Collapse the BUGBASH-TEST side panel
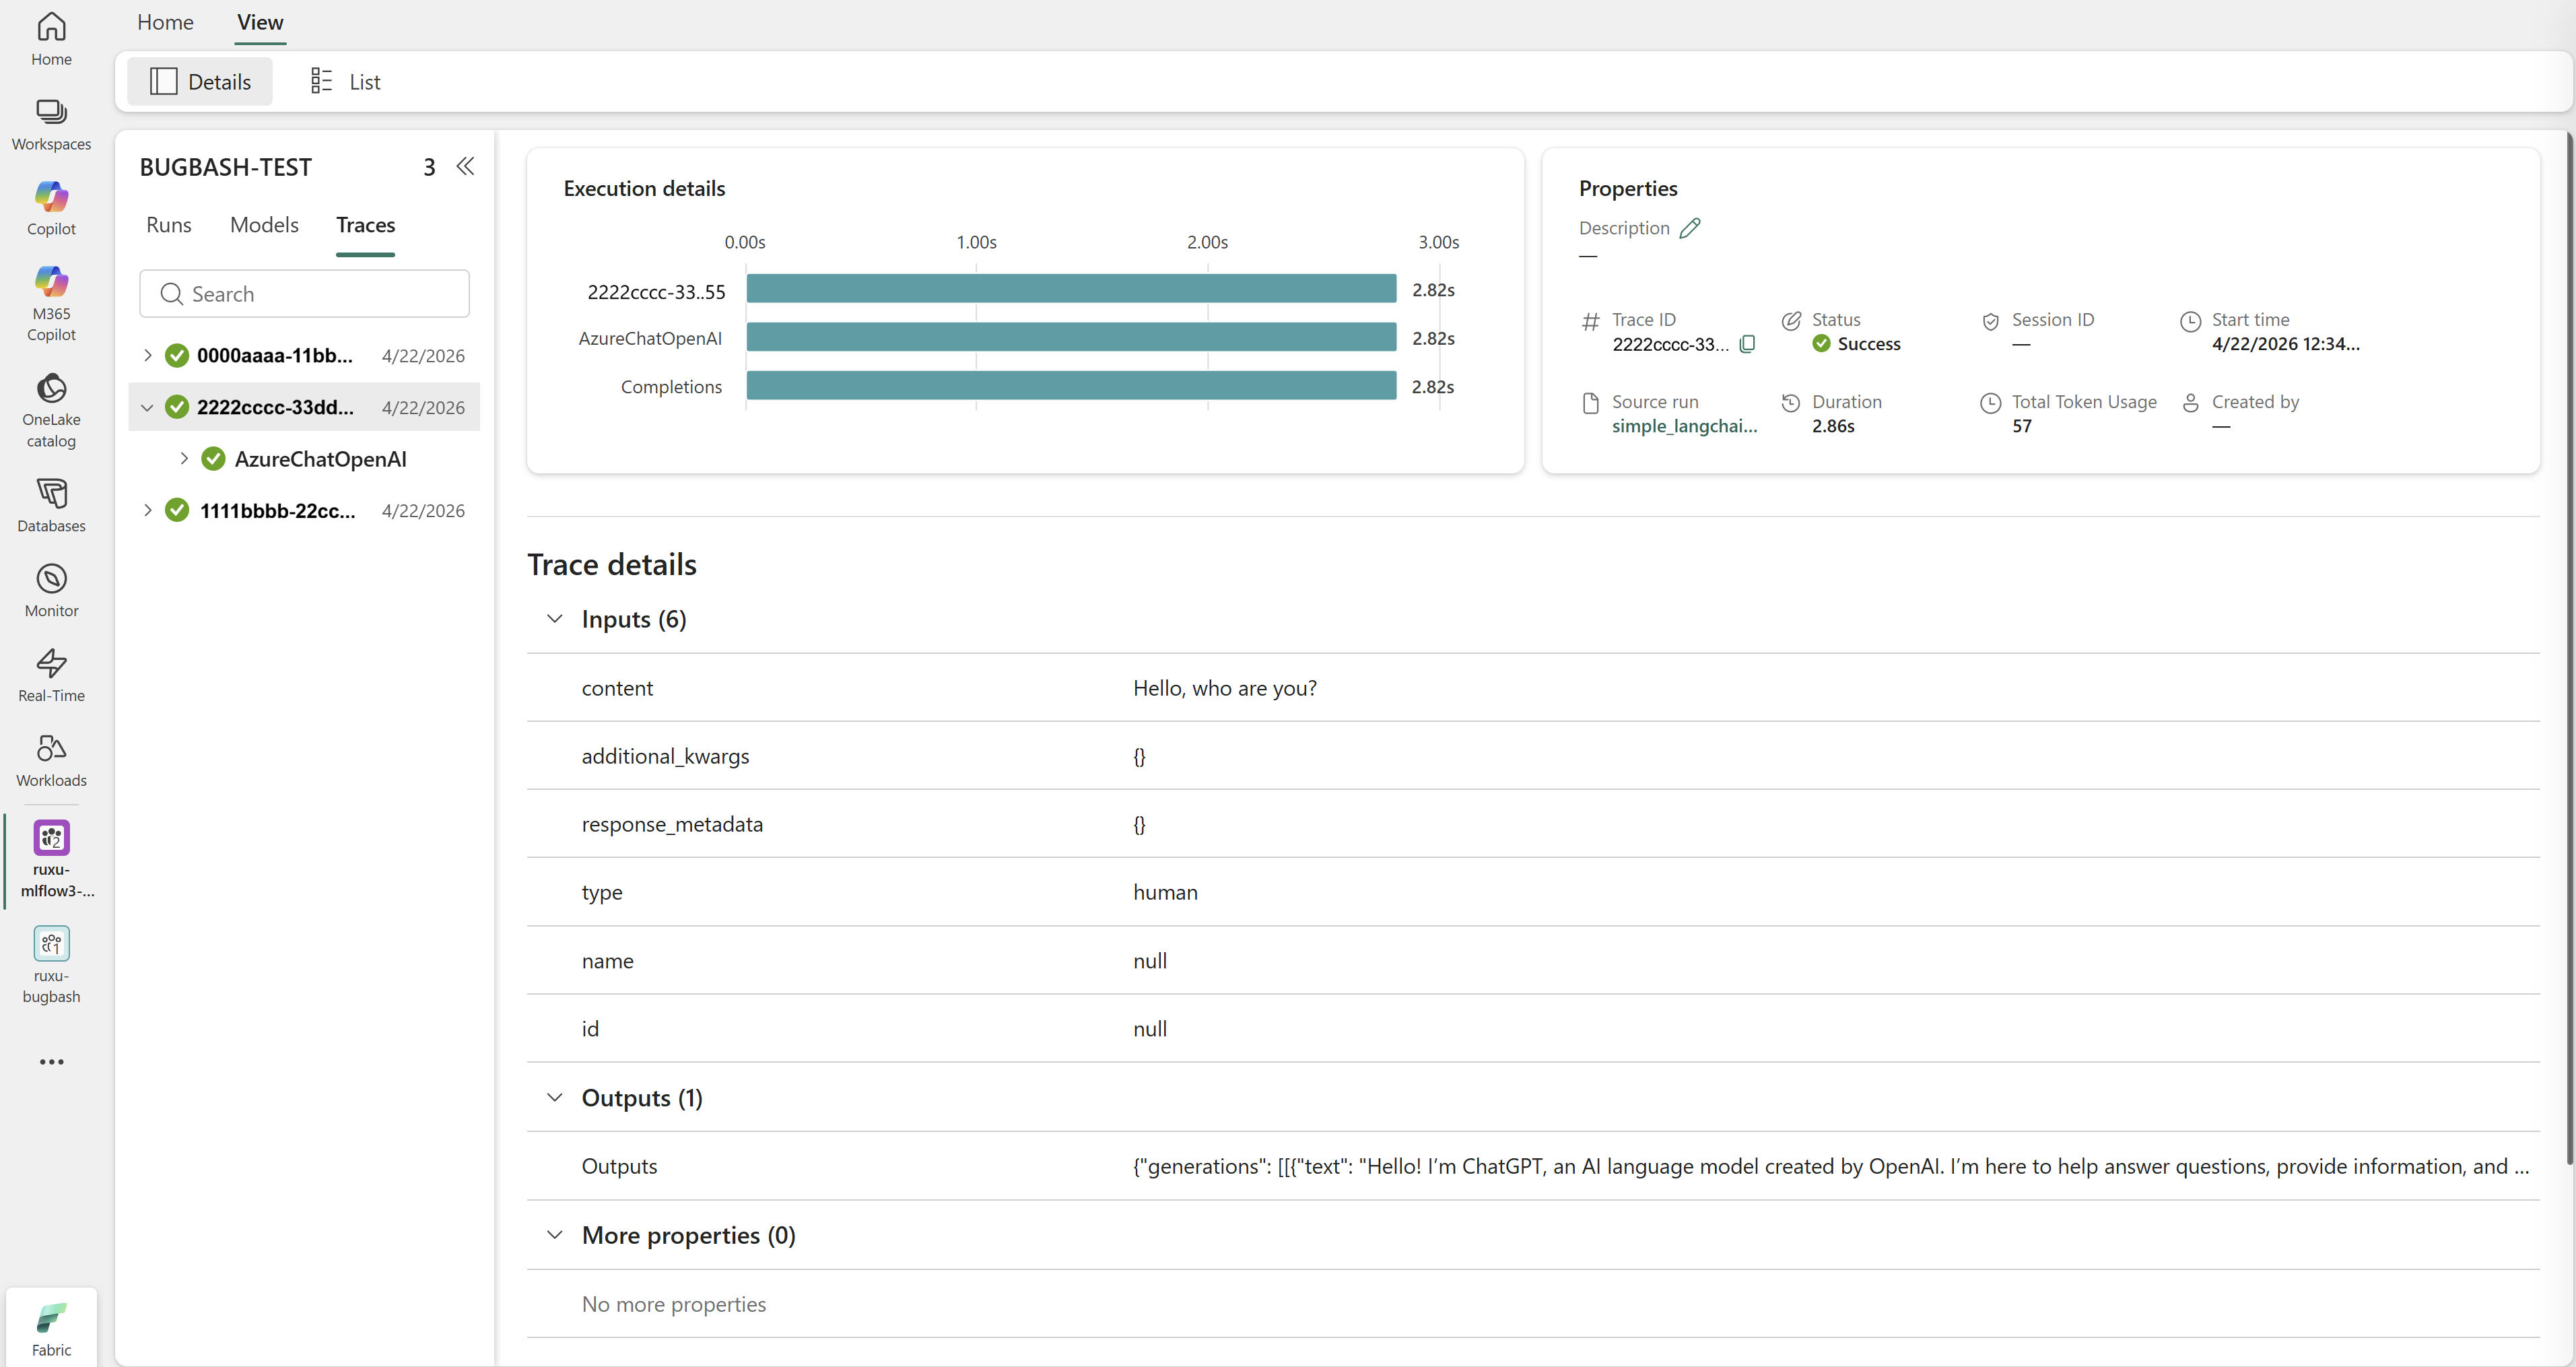The width and height of the screenshot is (2576, 1367). point(465,166)
